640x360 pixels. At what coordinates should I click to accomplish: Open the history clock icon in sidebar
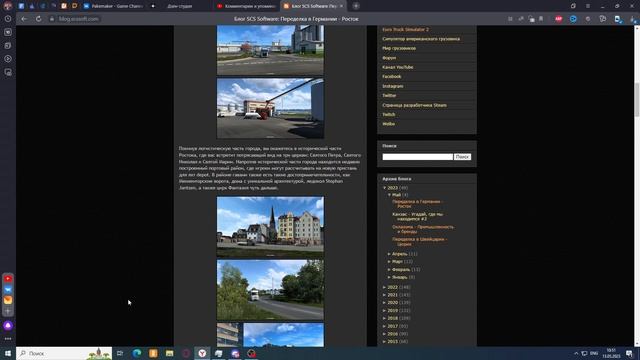pos(8,19)
